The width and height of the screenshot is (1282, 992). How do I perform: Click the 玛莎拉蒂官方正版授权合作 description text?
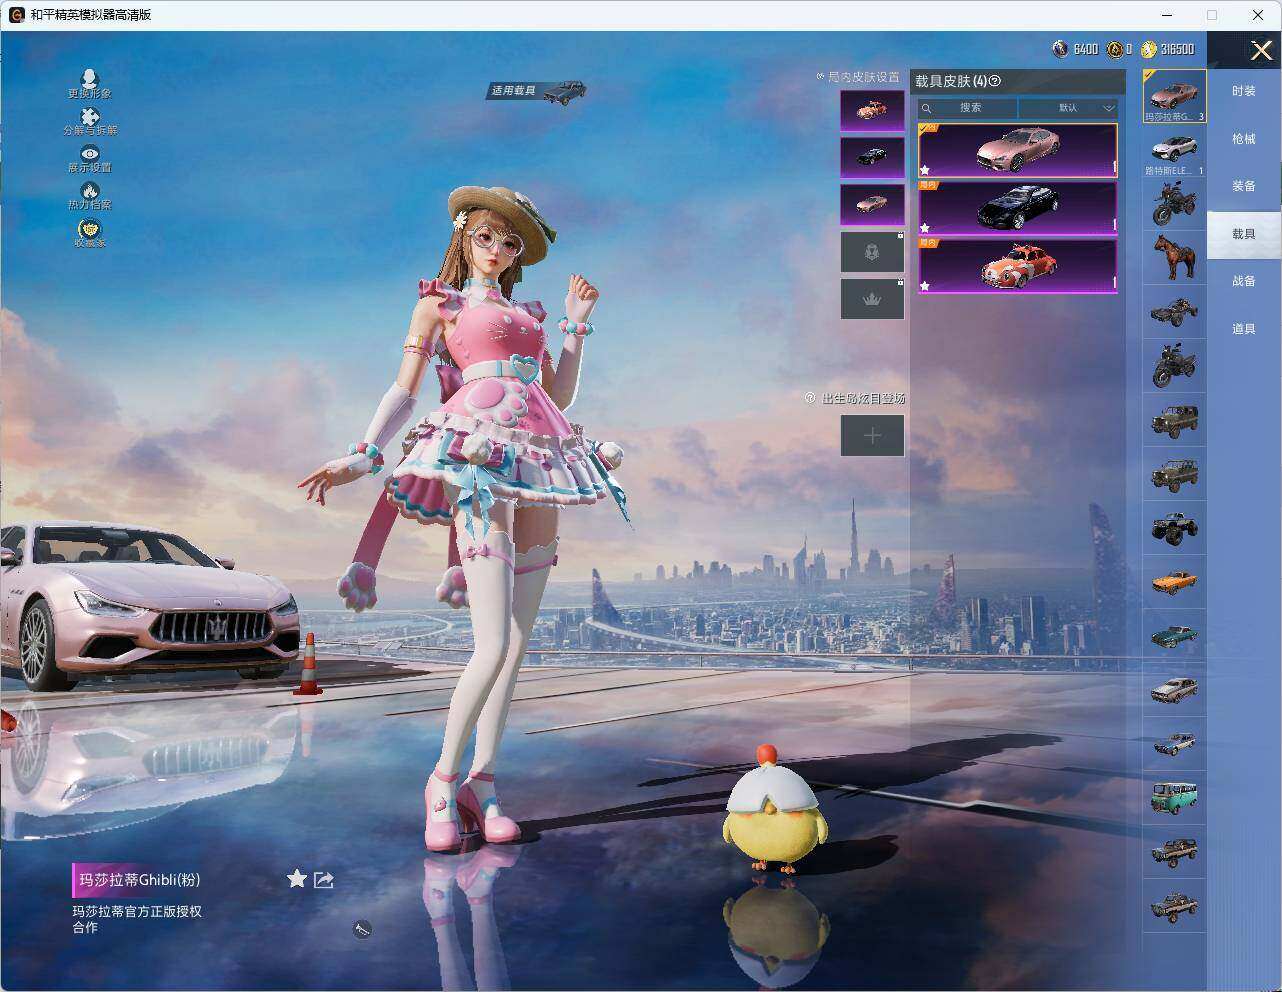(137, 919)
